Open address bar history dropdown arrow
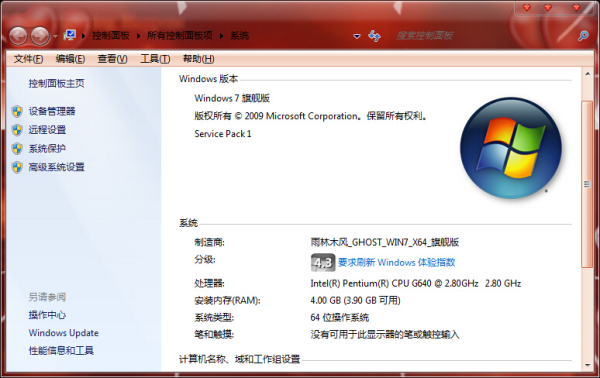This screenshot has width=600, height=378. coord(357,36)
